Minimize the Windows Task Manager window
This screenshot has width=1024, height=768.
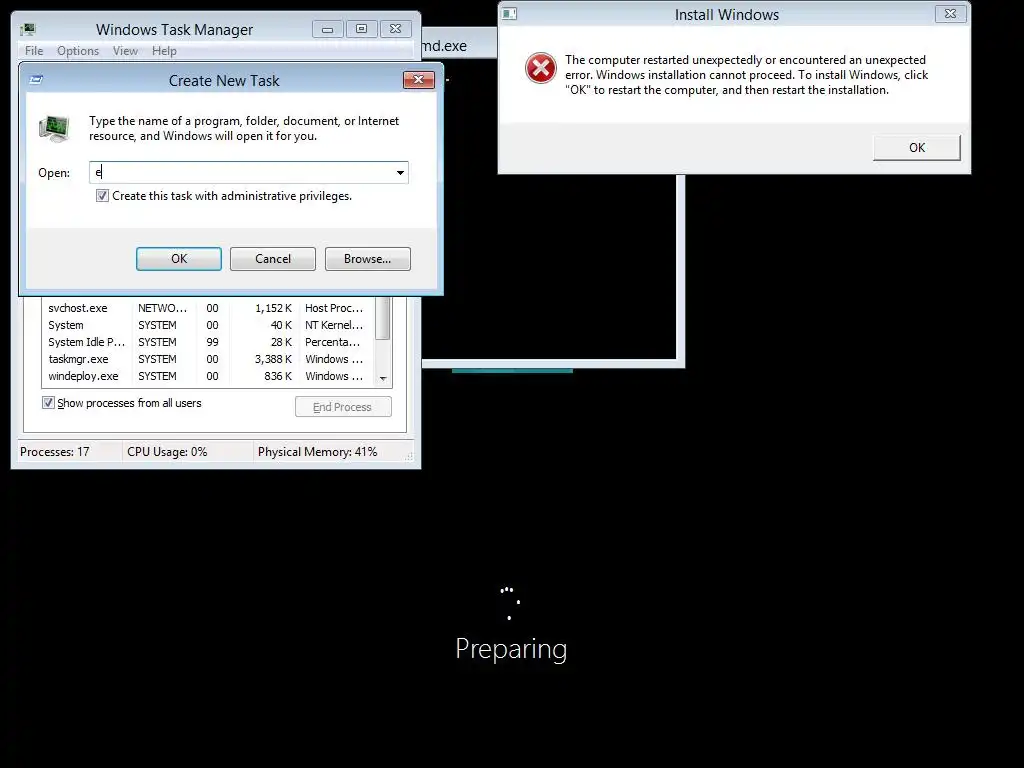[x=328, y=29]
